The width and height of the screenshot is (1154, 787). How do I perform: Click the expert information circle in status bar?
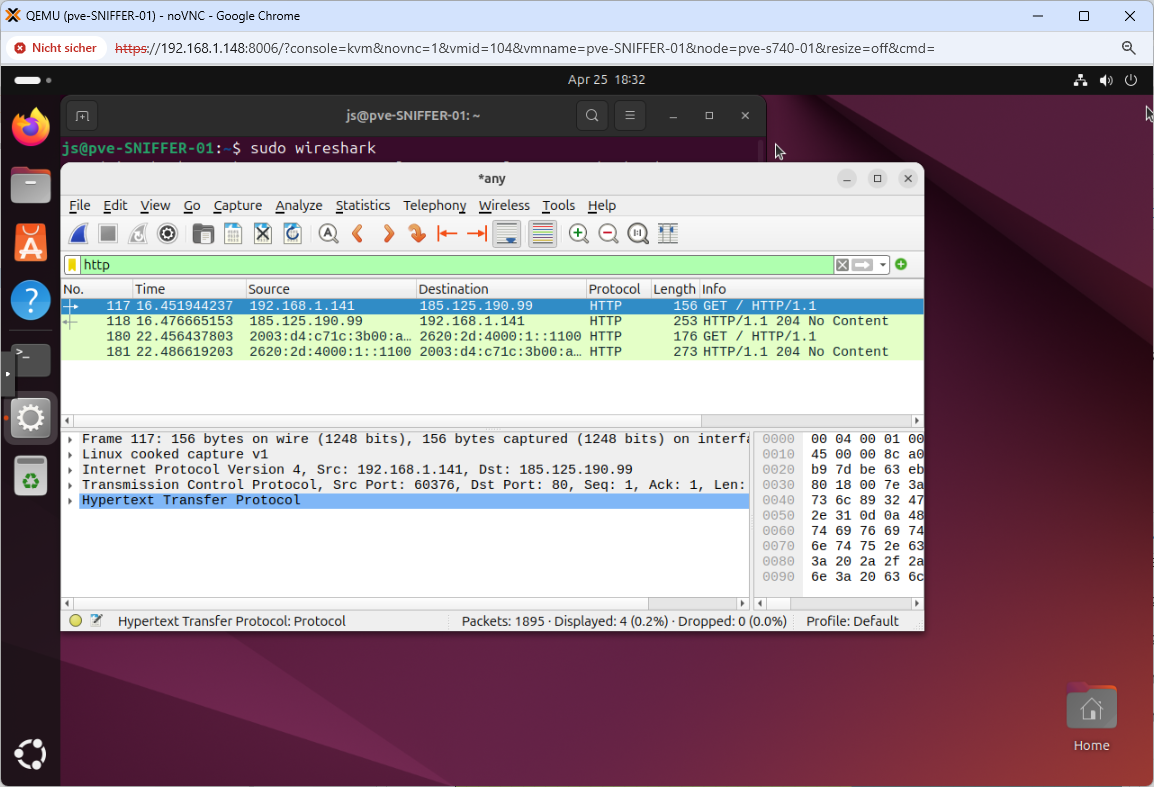[76, 621]
